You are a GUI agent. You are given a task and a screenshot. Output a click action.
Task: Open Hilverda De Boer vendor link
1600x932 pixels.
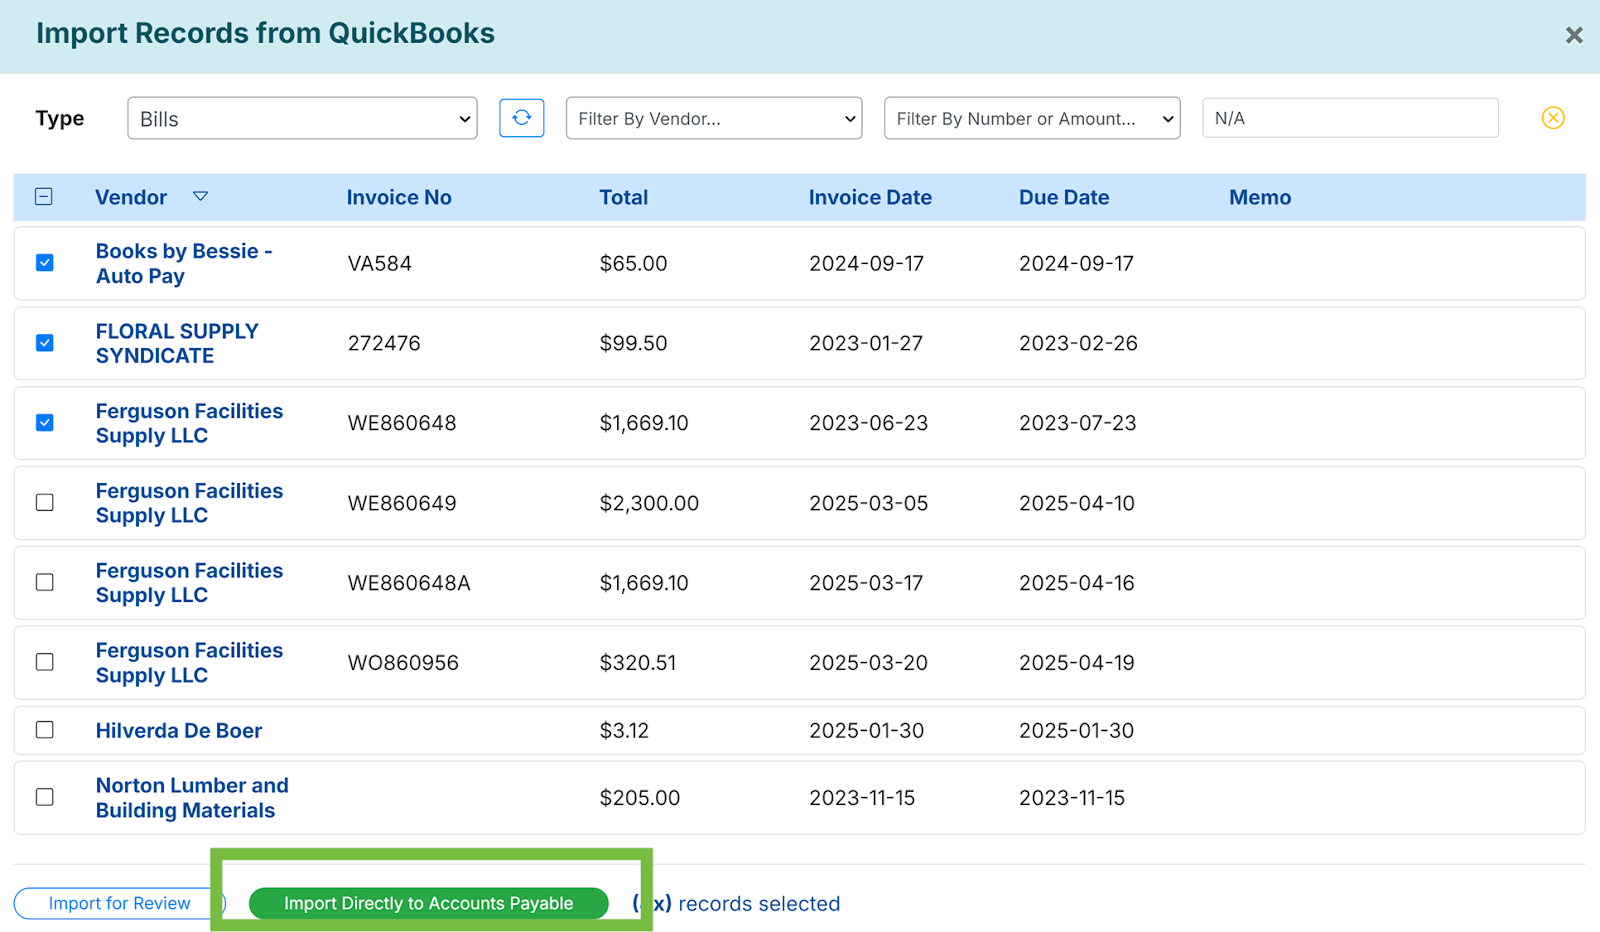(x=179, y=730)
